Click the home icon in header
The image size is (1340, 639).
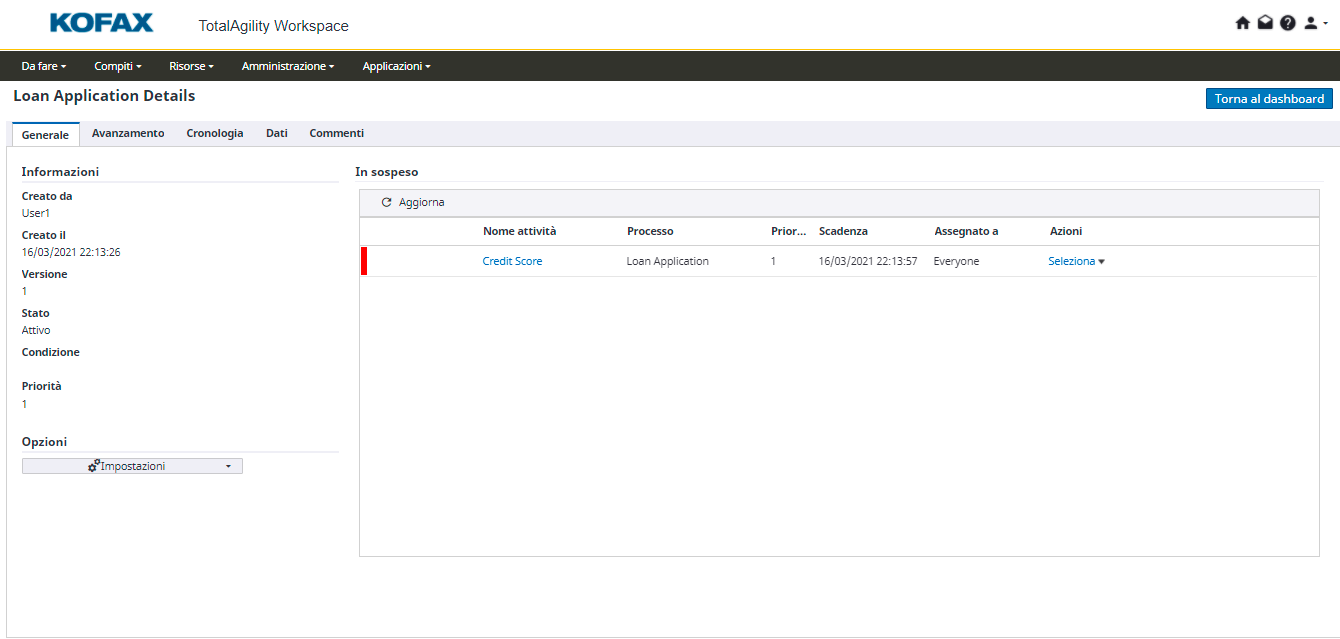point(1242,23)
